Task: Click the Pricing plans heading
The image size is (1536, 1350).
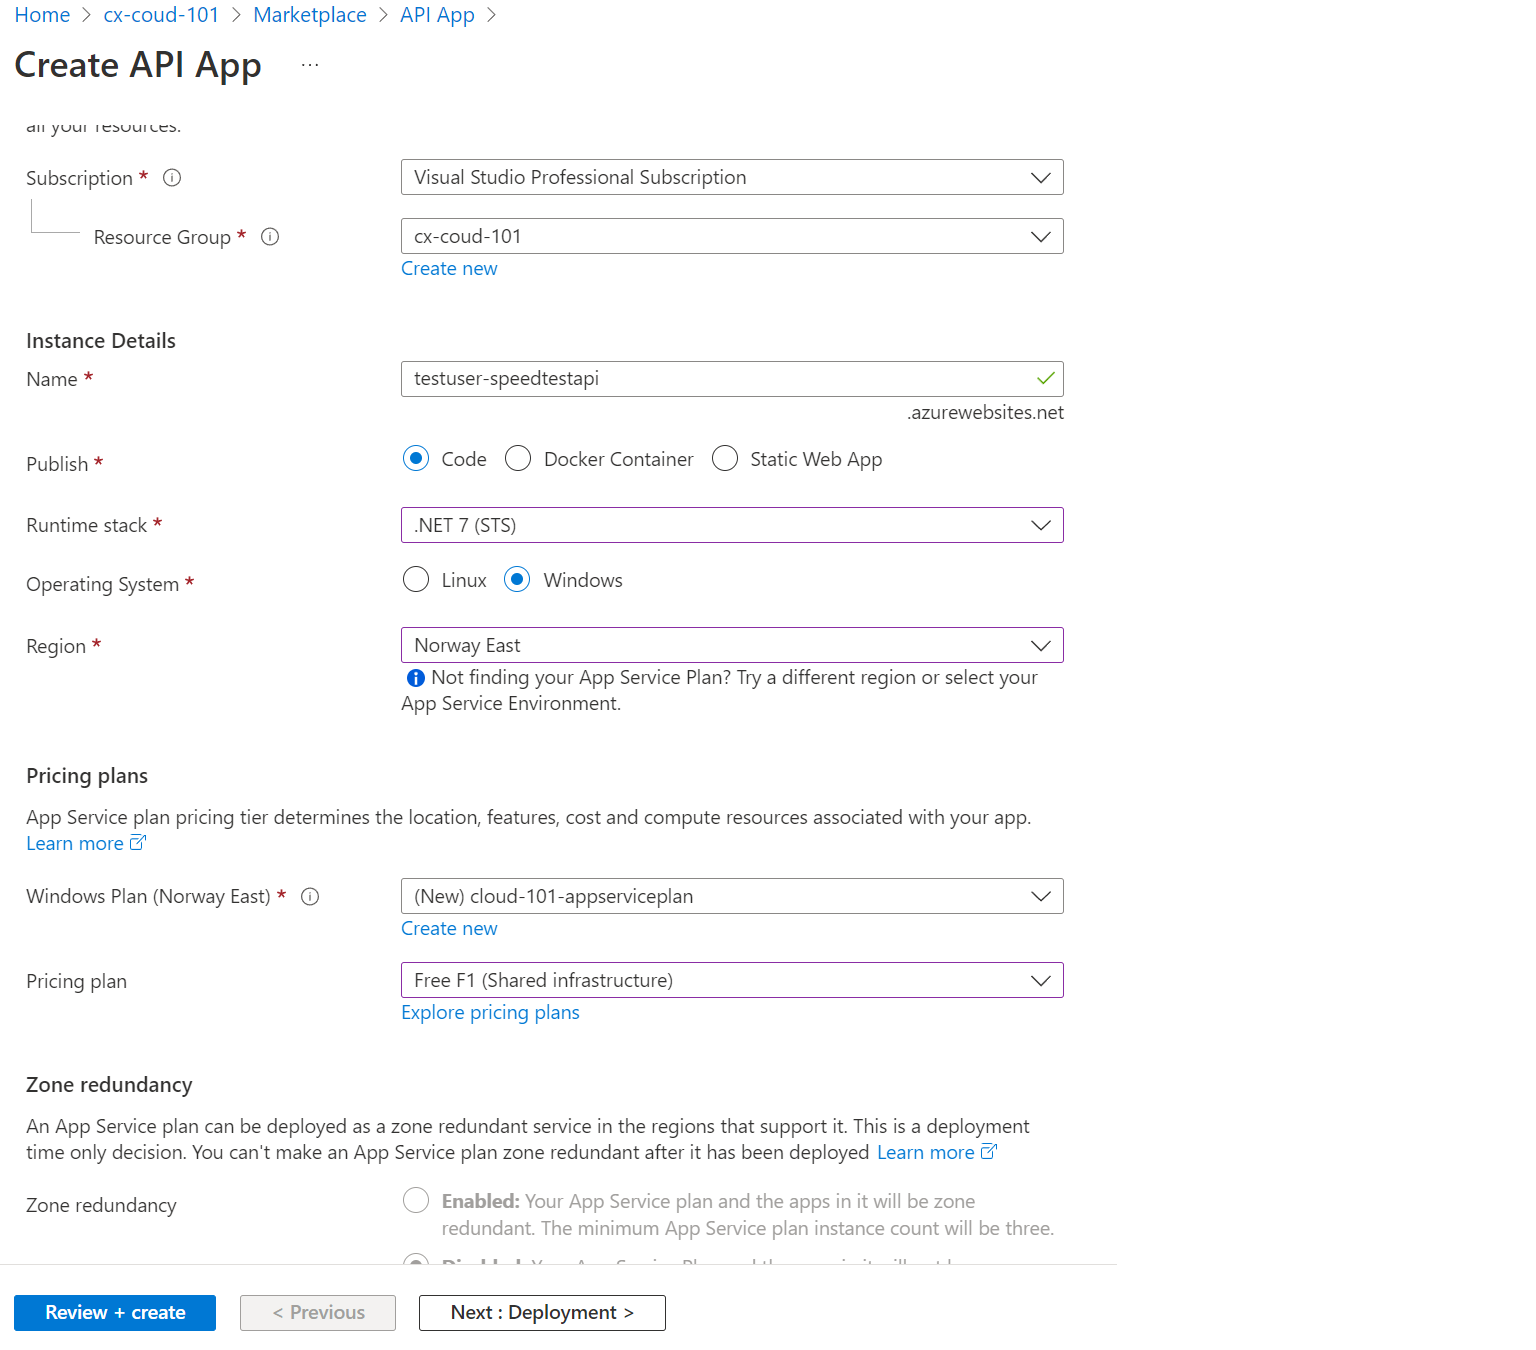Action: [x=87, y=776]
